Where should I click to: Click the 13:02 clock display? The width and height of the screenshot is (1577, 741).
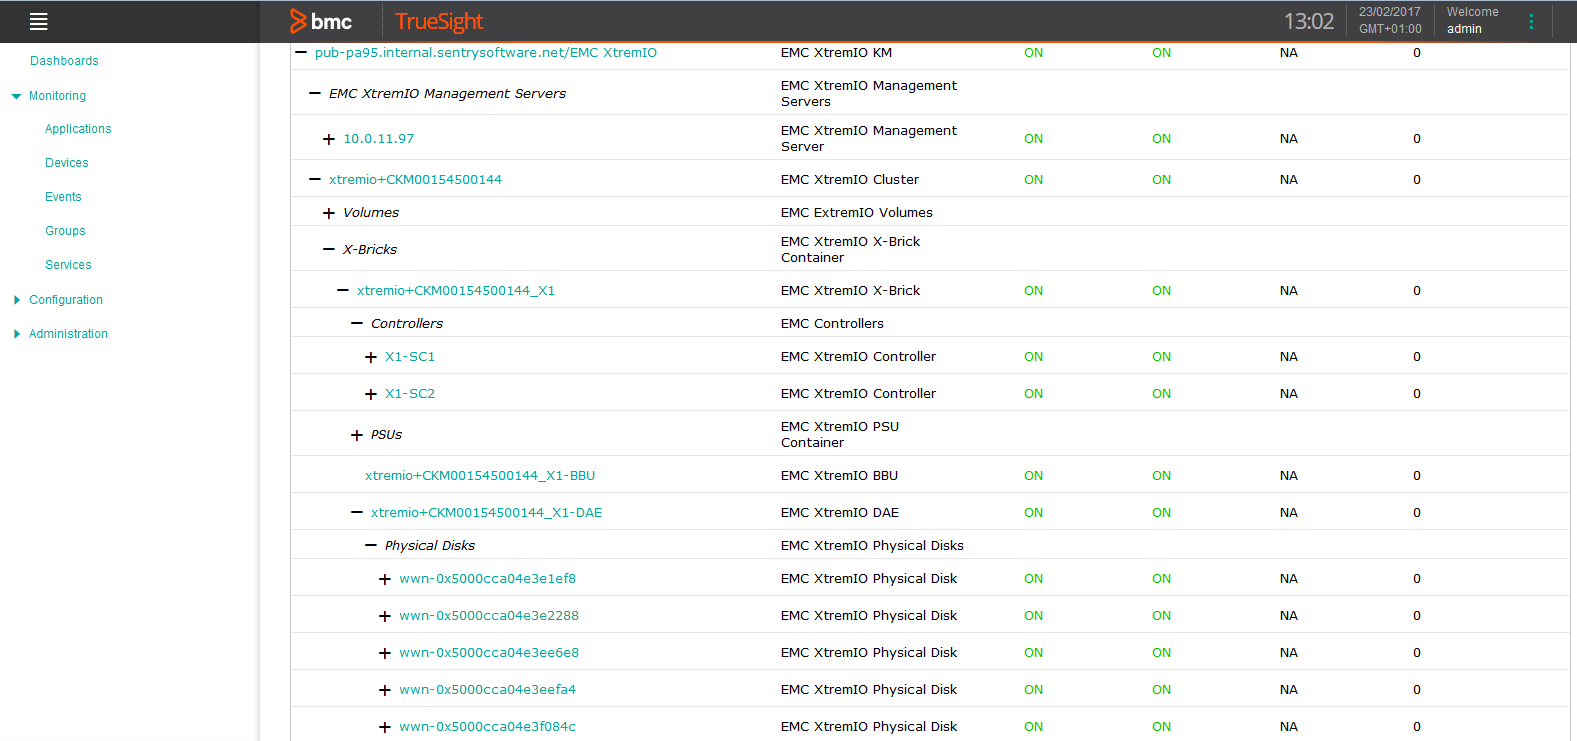click(1309, 21)
